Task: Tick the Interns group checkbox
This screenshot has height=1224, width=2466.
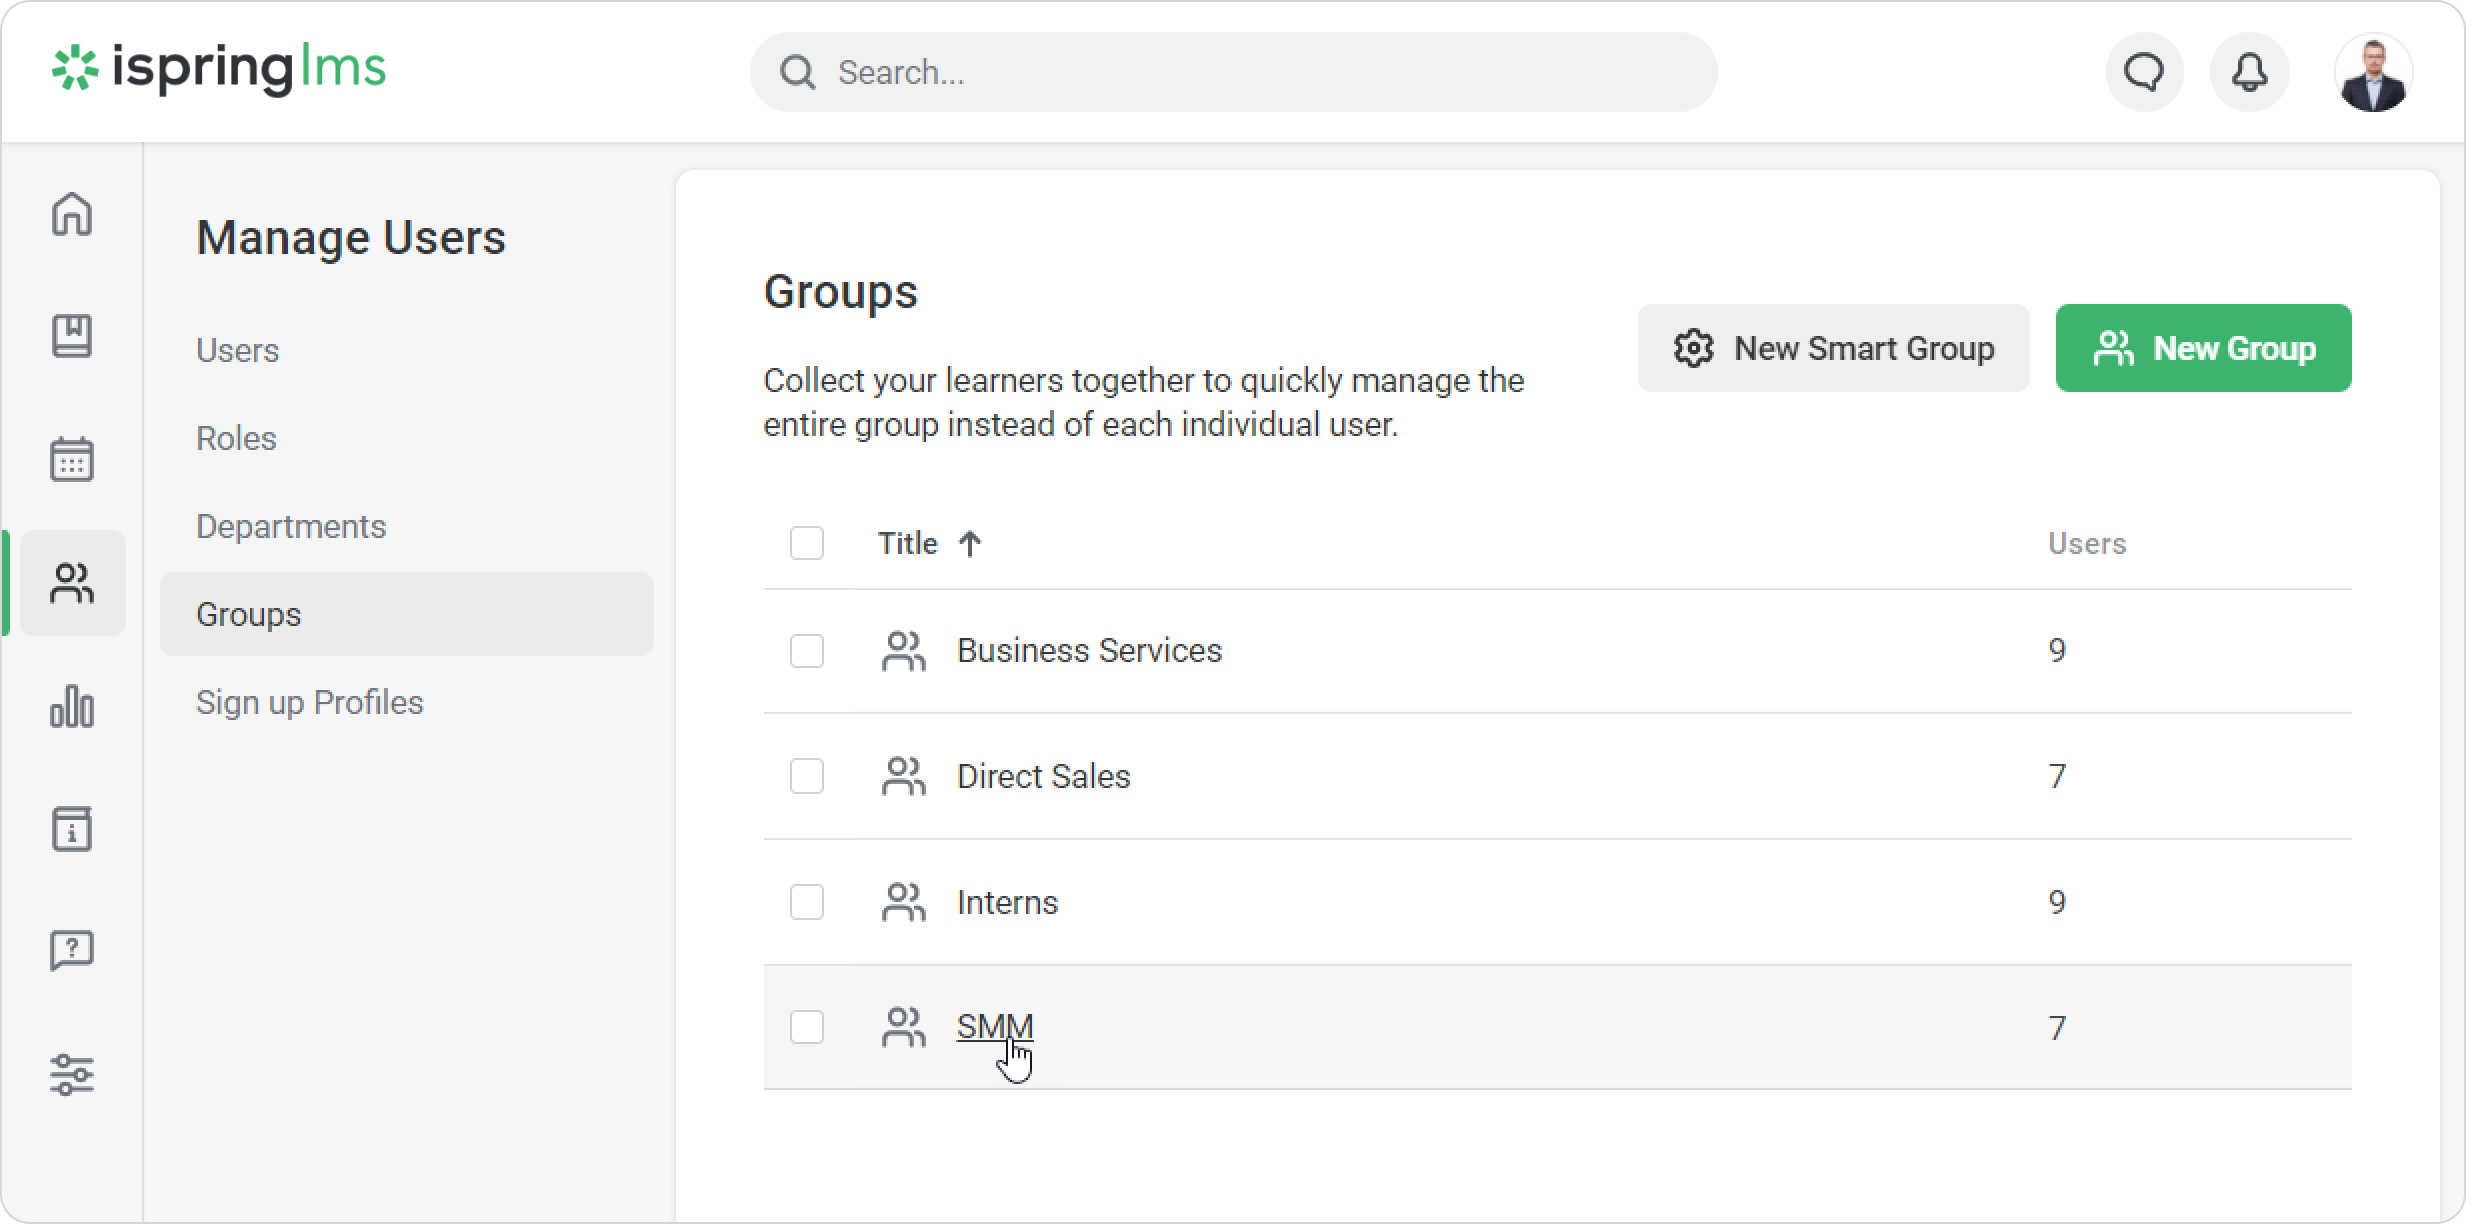Action: [x=807, y=902]
